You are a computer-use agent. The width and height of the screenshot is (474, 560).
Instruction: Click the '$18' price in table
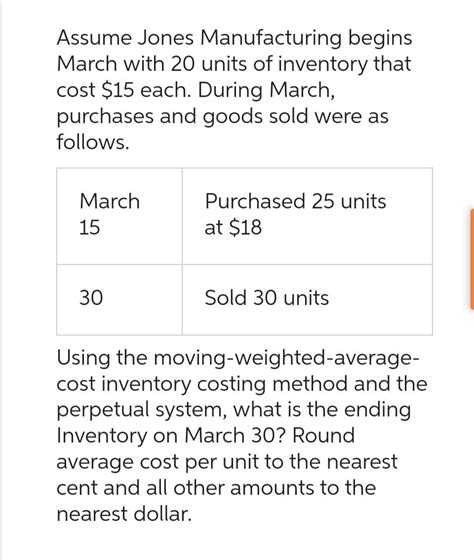[245, 227]
